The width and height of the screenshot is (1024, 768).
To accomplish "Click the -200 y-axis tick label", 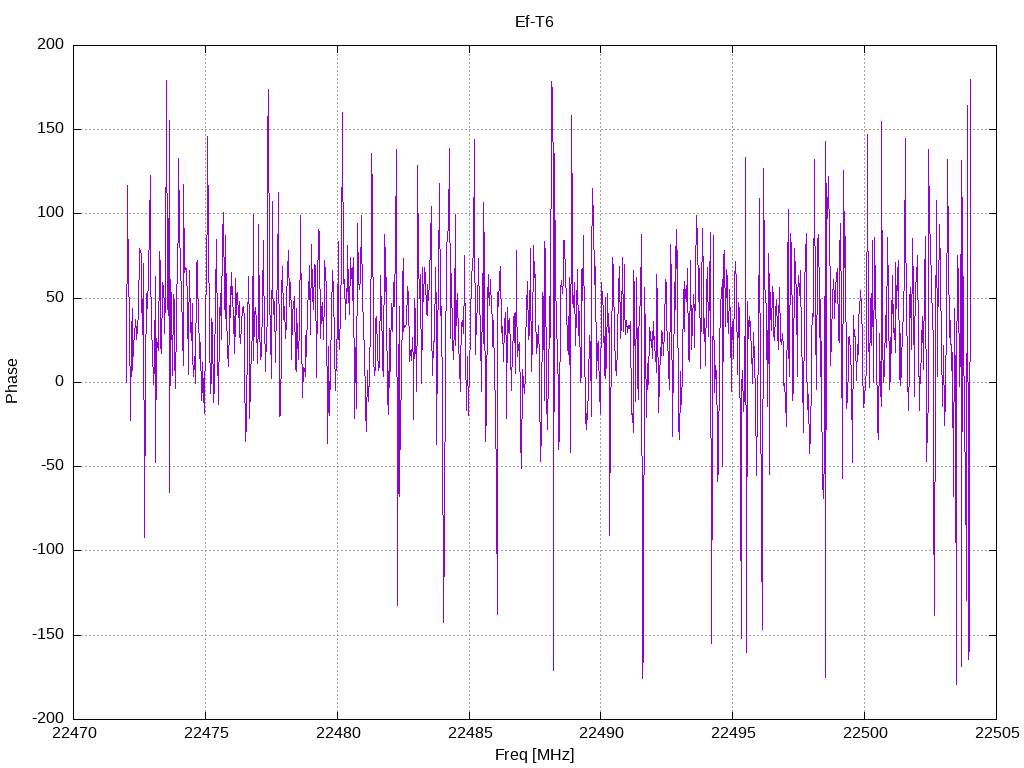I will pyautogui.click(x=48, y=718).
